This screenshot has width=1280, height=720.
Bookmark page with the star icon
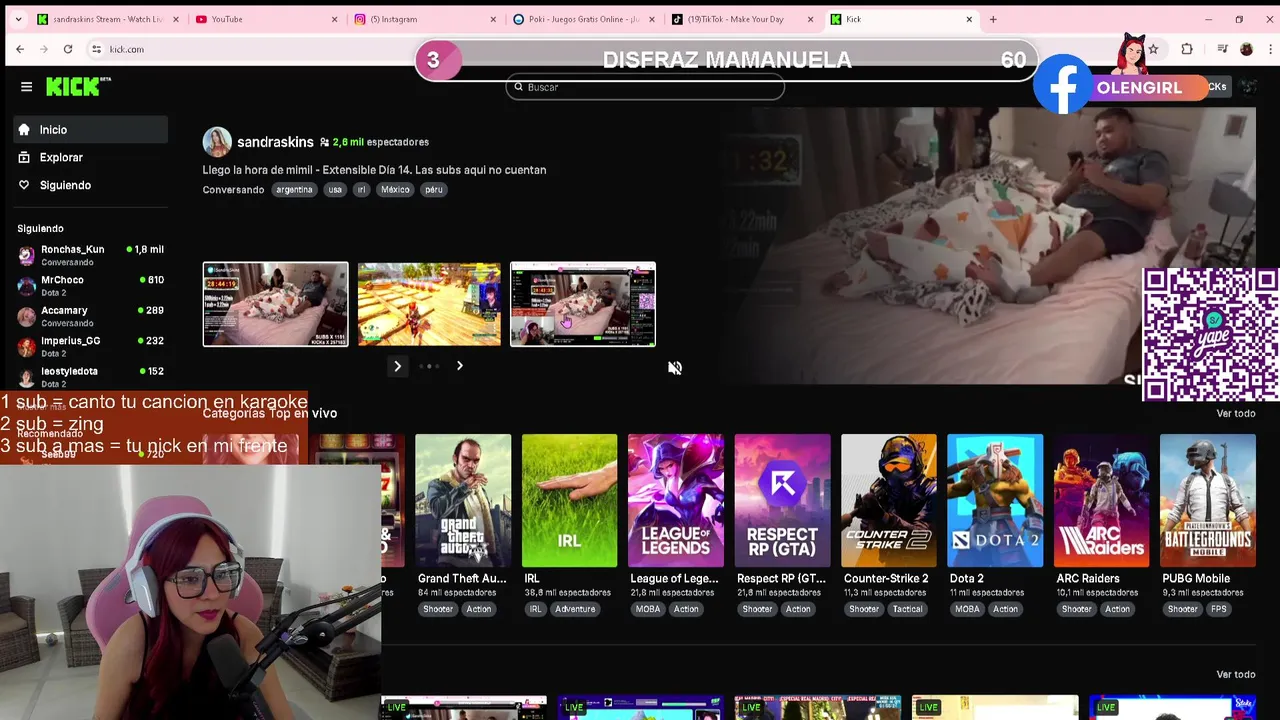coord(1153,49)
